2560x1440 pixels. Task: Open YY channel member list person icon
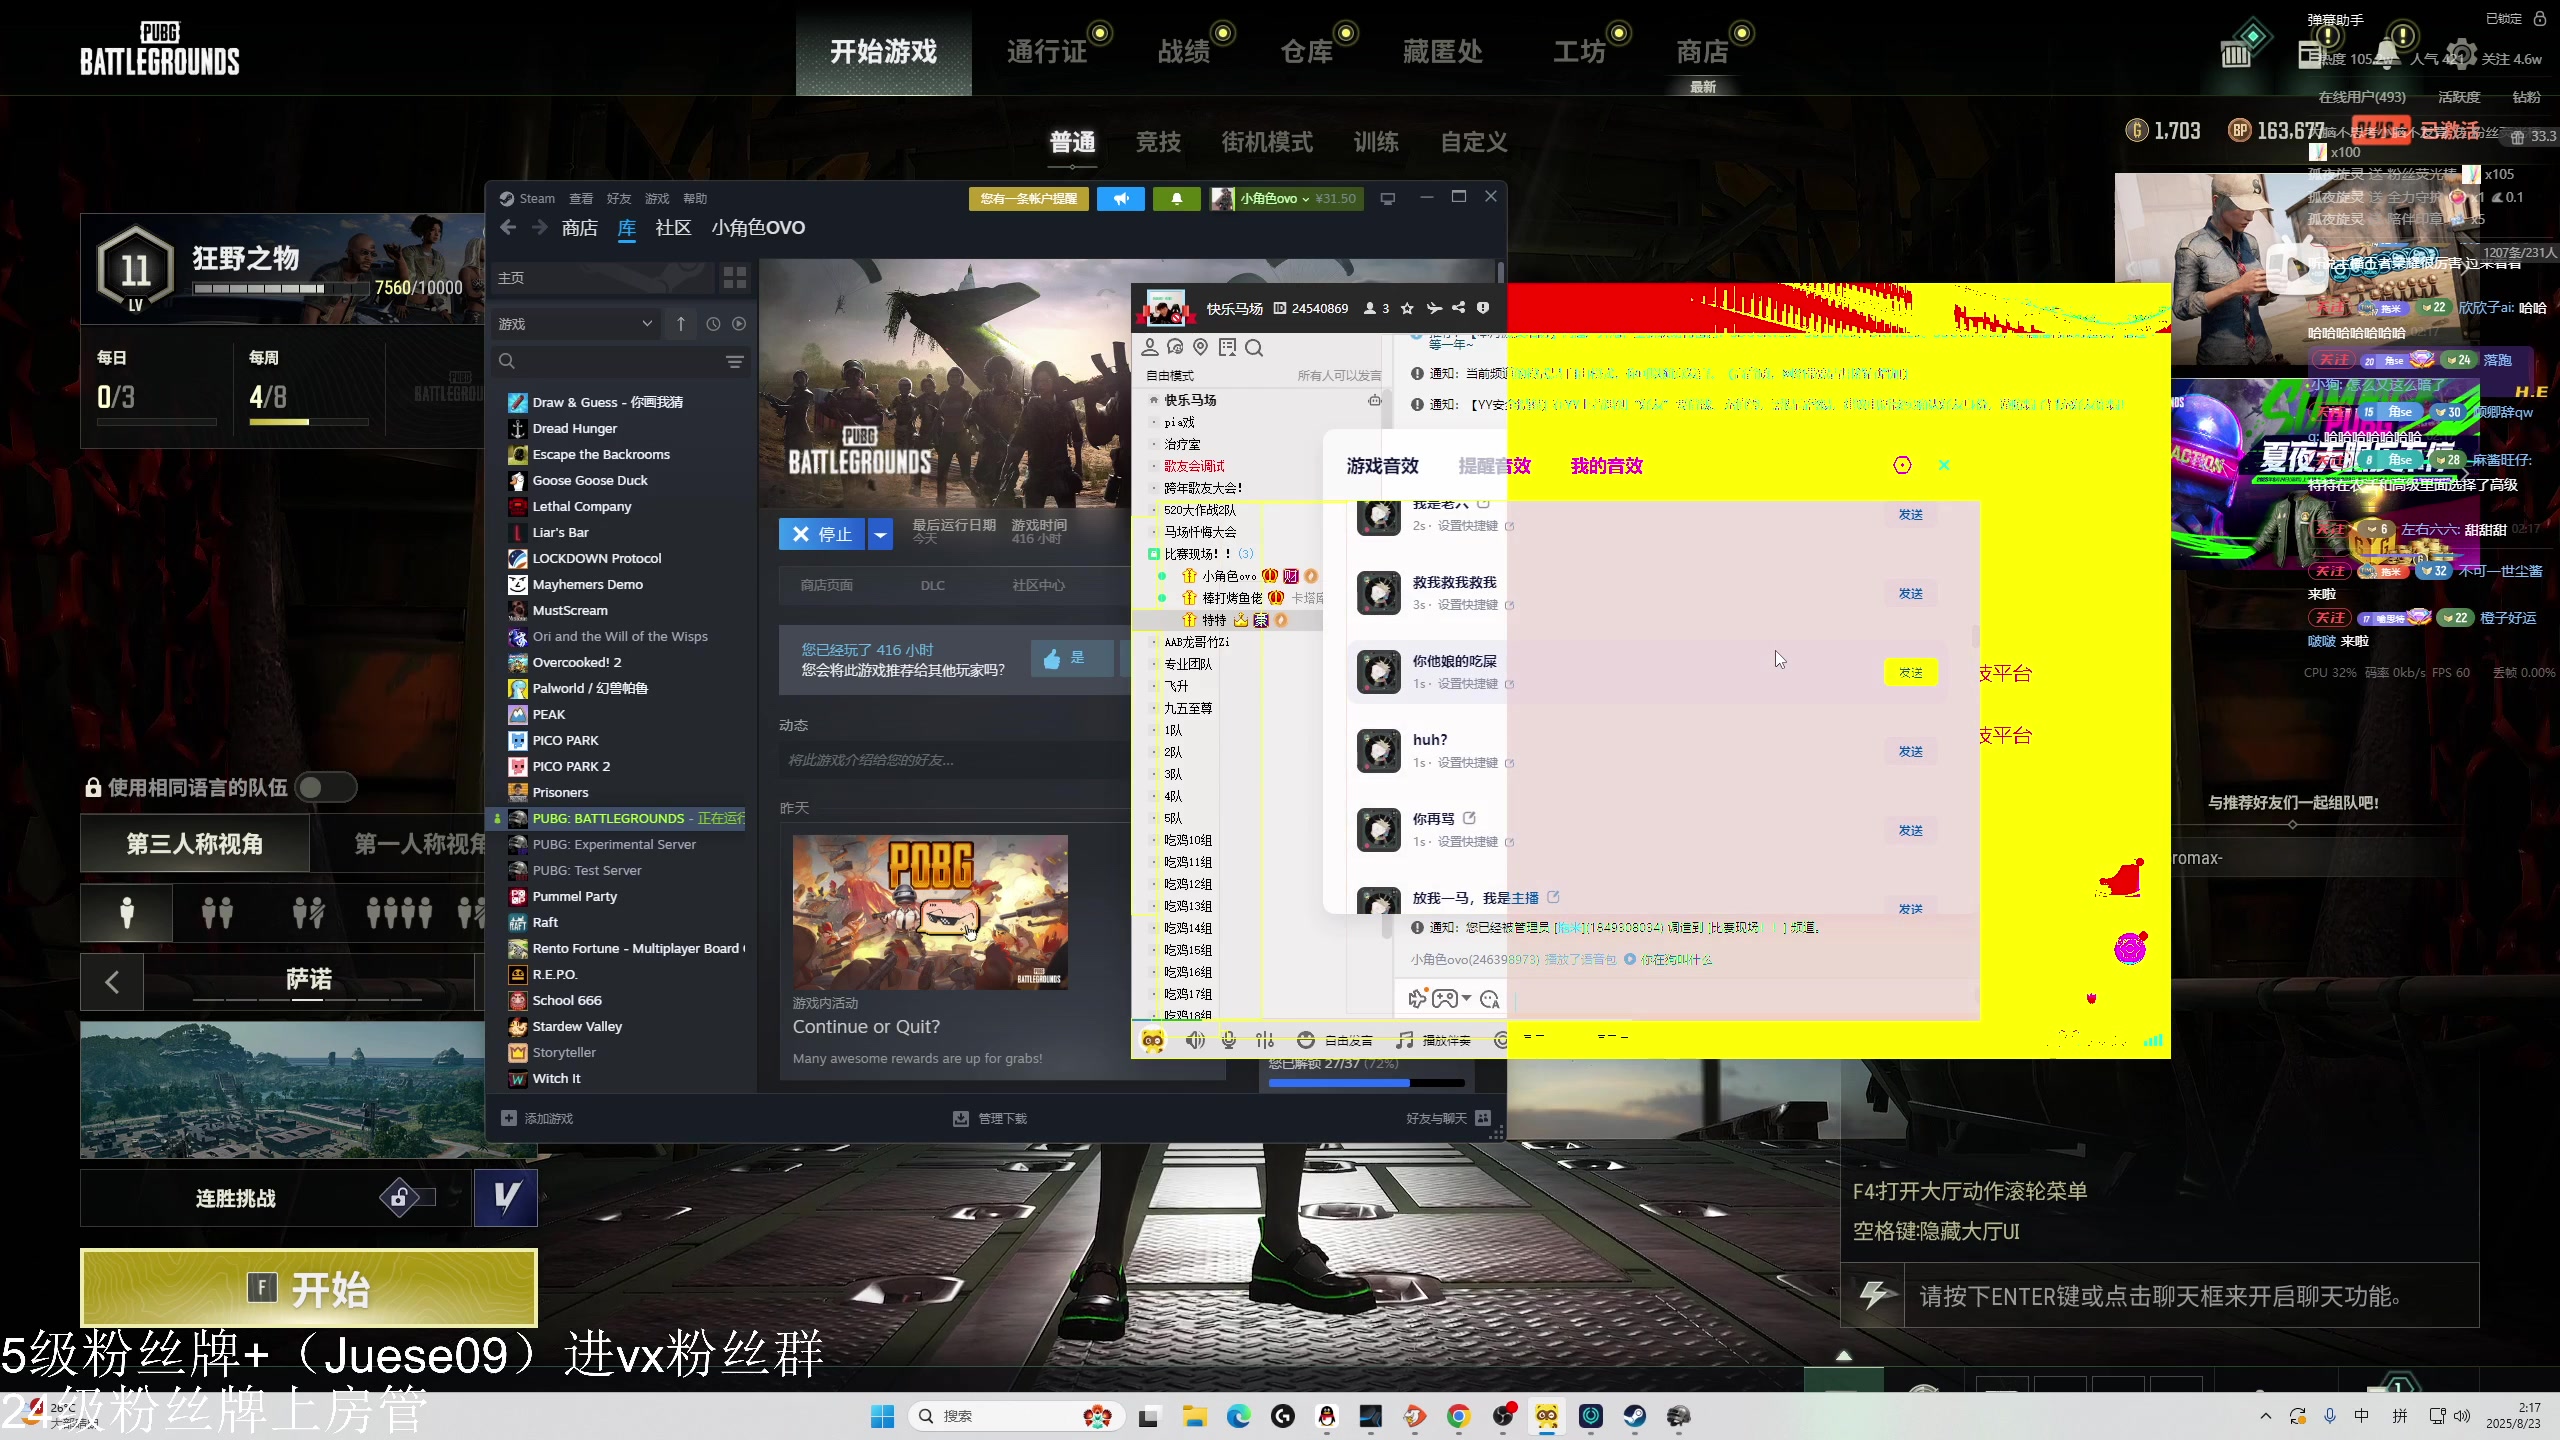tap(1150, 347)
